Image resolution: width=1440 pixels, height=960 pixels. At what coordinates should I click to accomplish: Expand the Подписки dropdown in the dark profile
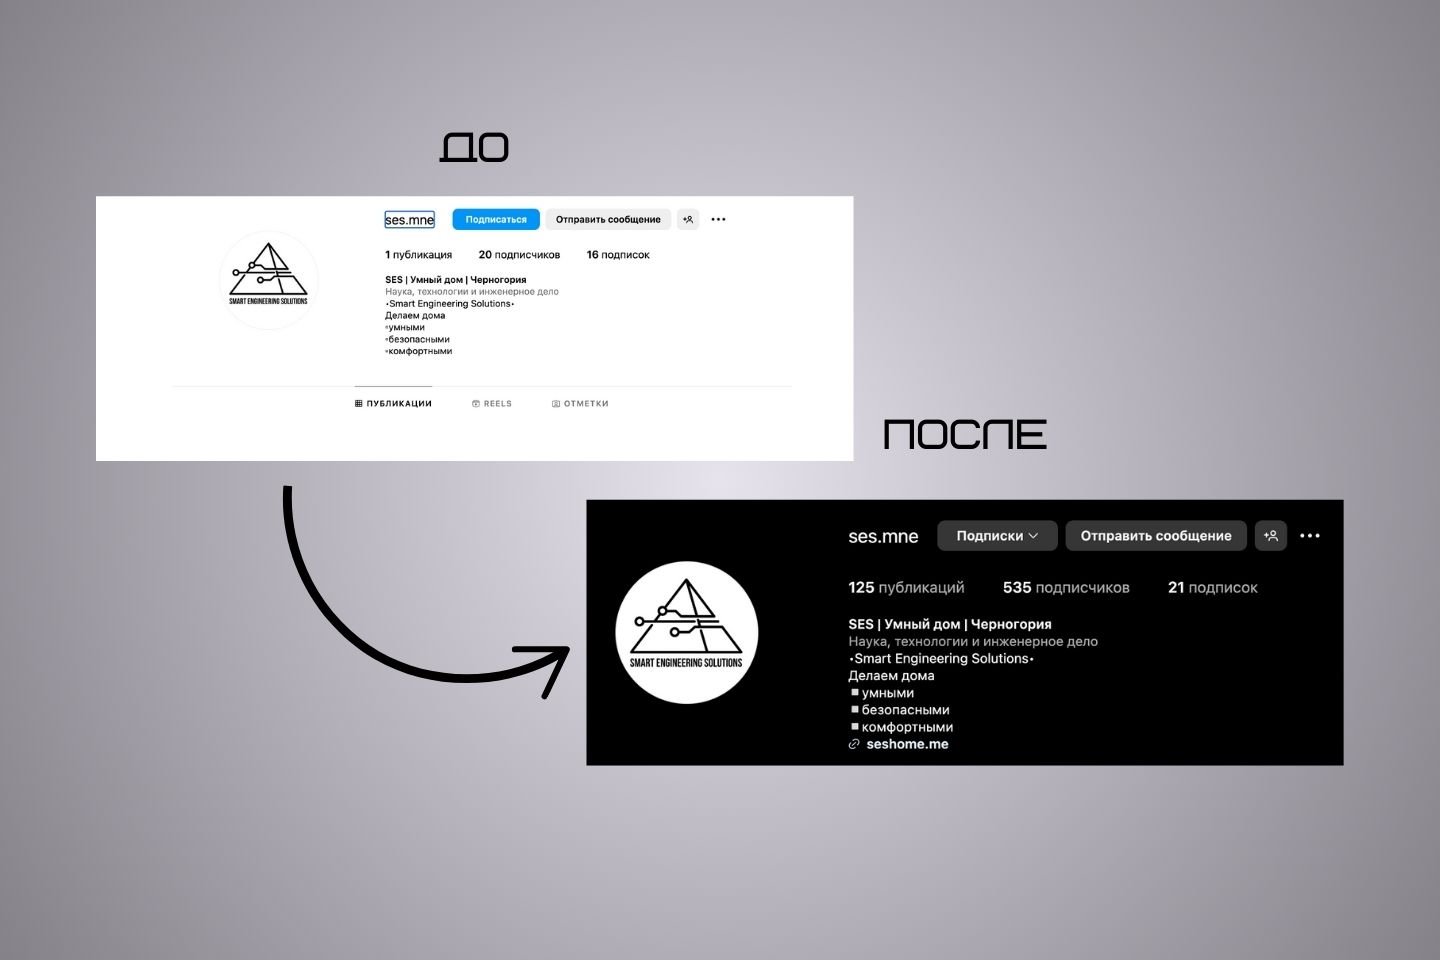coord(997,535)
